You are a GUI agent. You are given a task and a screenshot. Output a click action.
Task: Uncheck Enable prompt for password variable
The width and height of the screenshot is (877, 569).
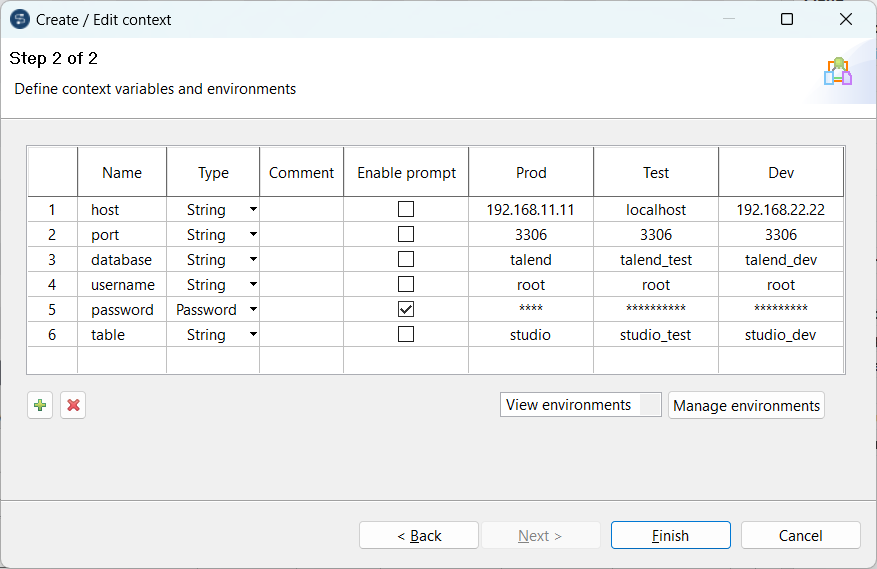[x=406, y=310]
